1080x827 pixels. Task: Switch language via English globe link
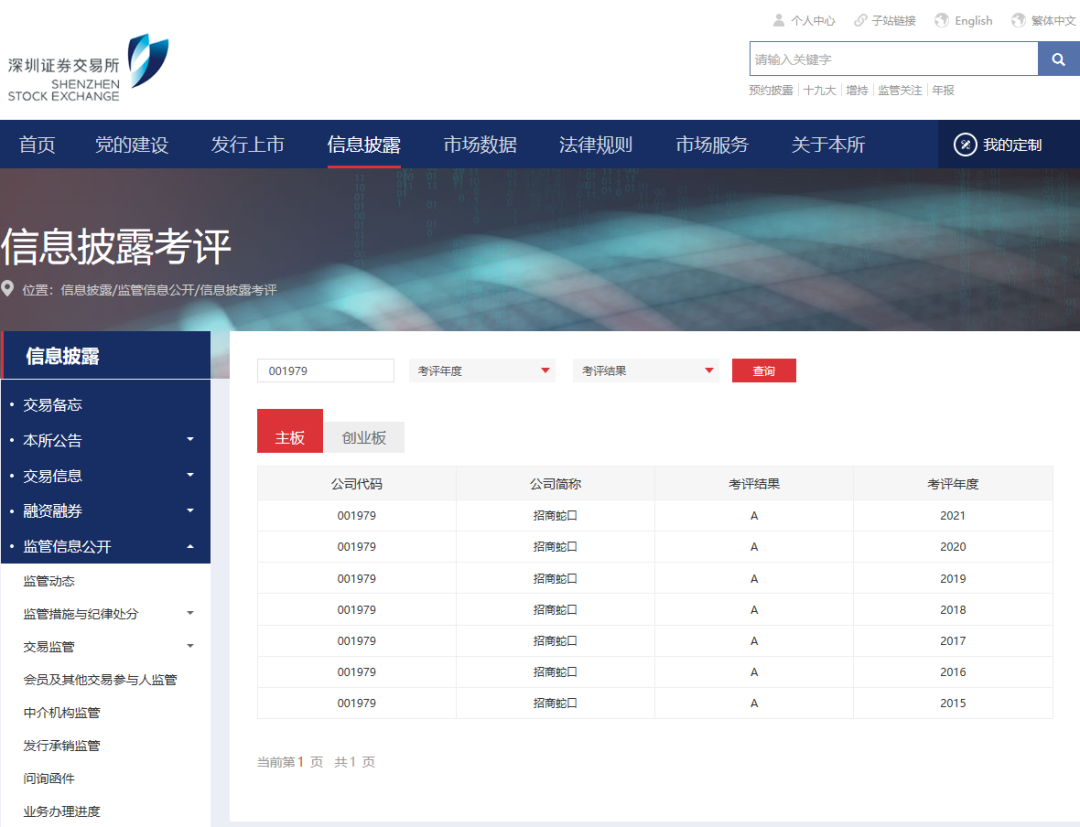(964, 21)
